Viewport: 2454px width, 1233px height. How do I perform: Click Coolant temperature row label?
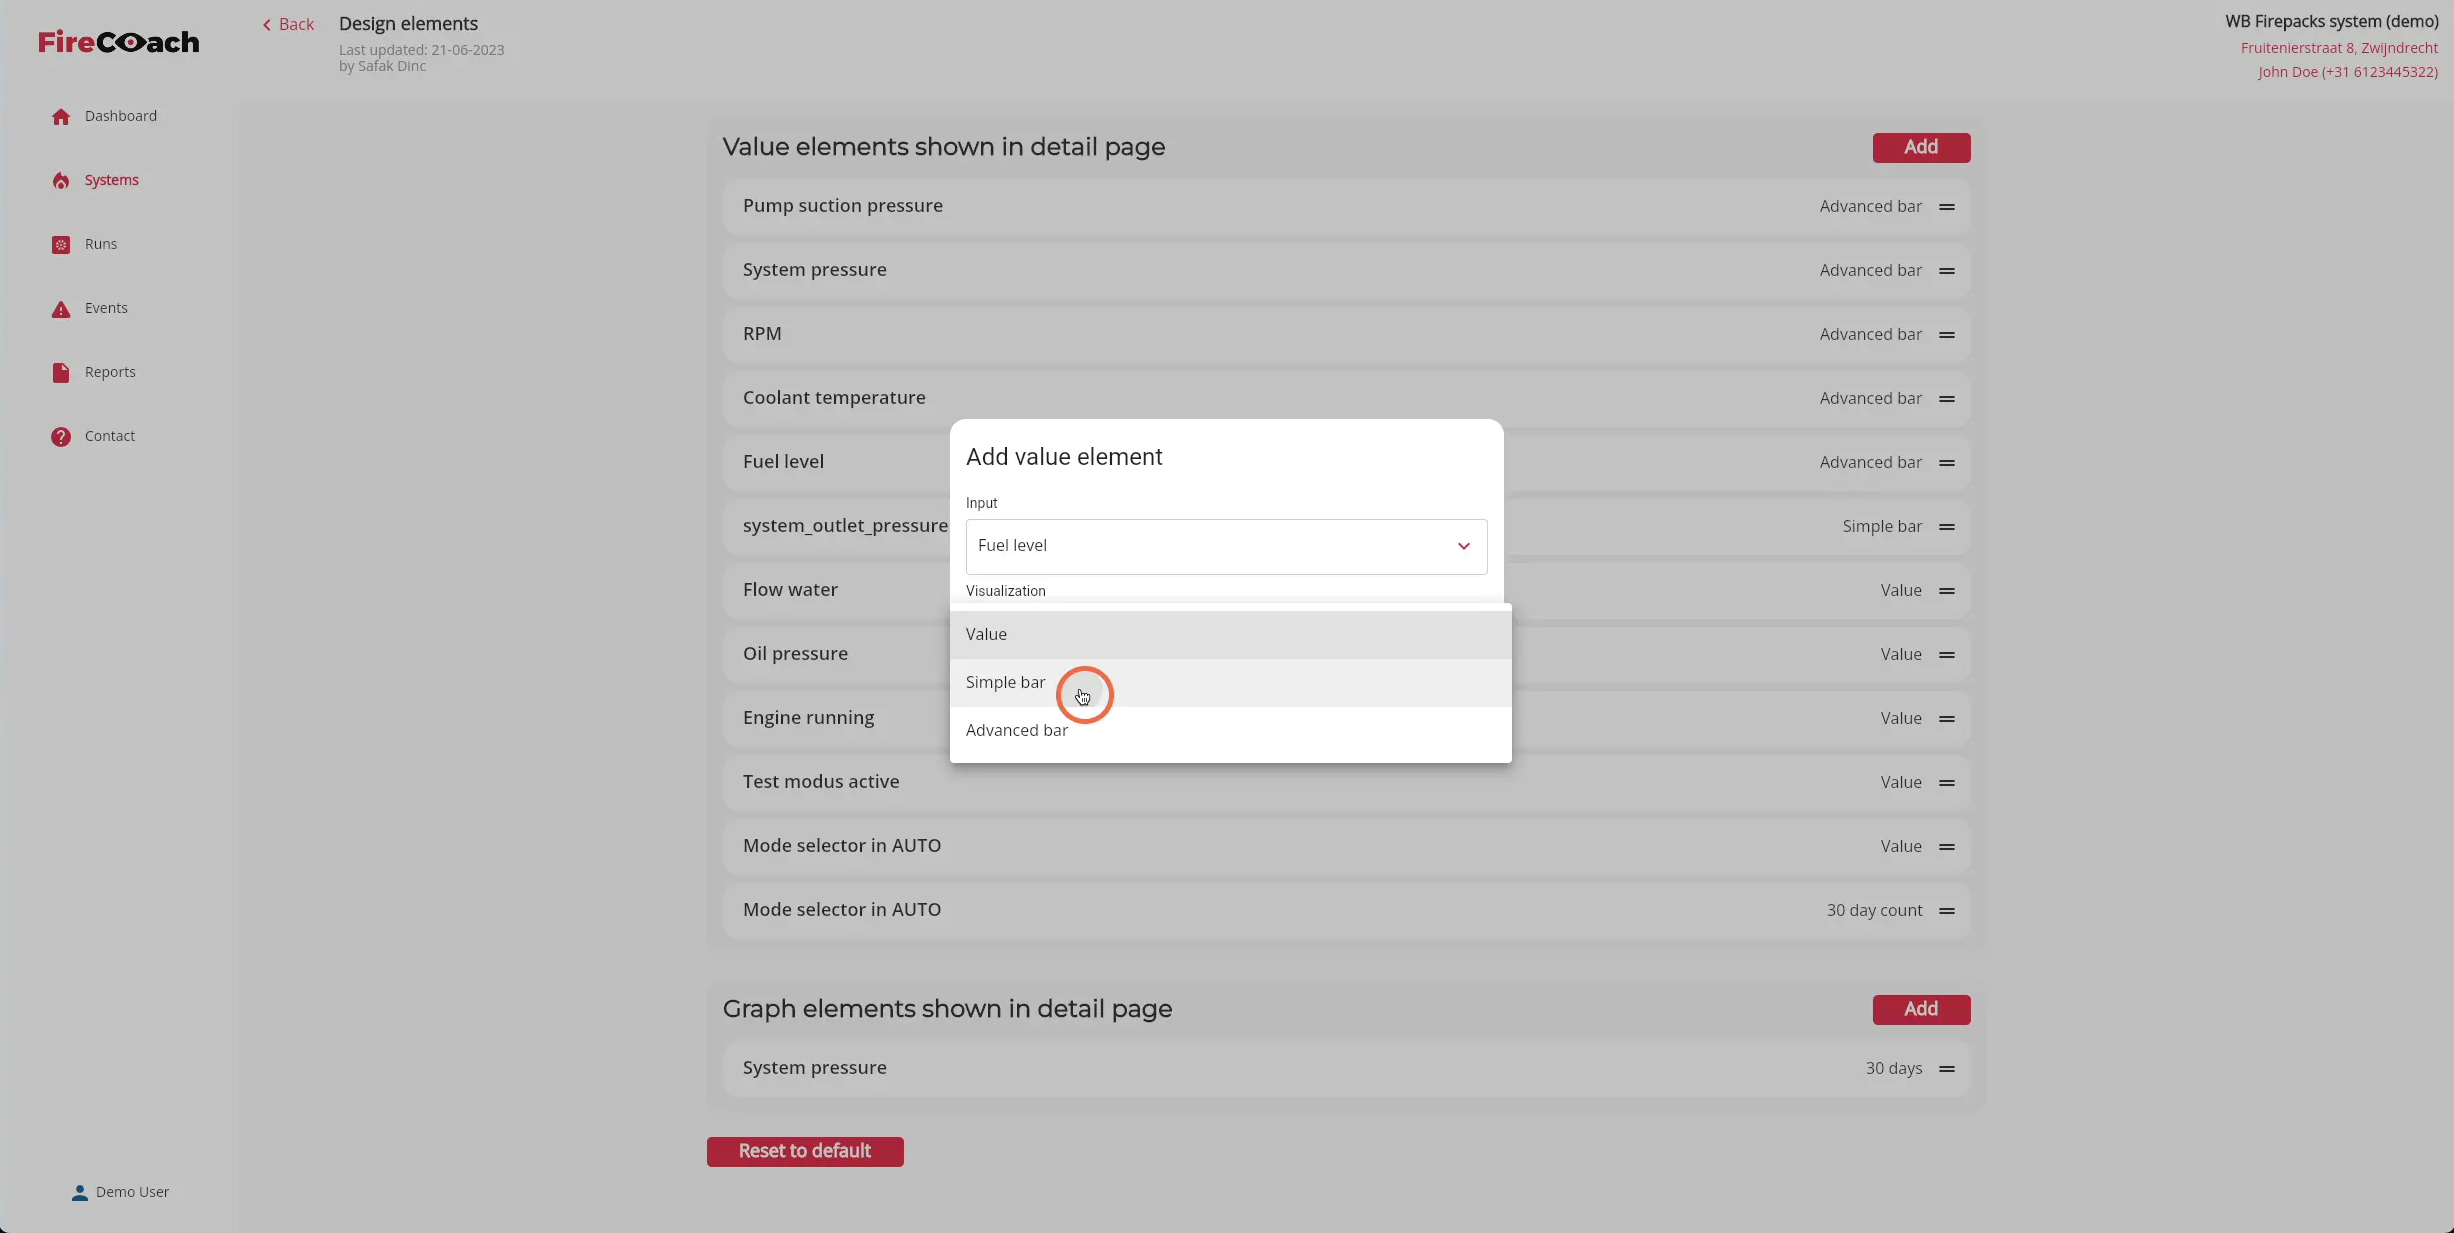point(834,398)
